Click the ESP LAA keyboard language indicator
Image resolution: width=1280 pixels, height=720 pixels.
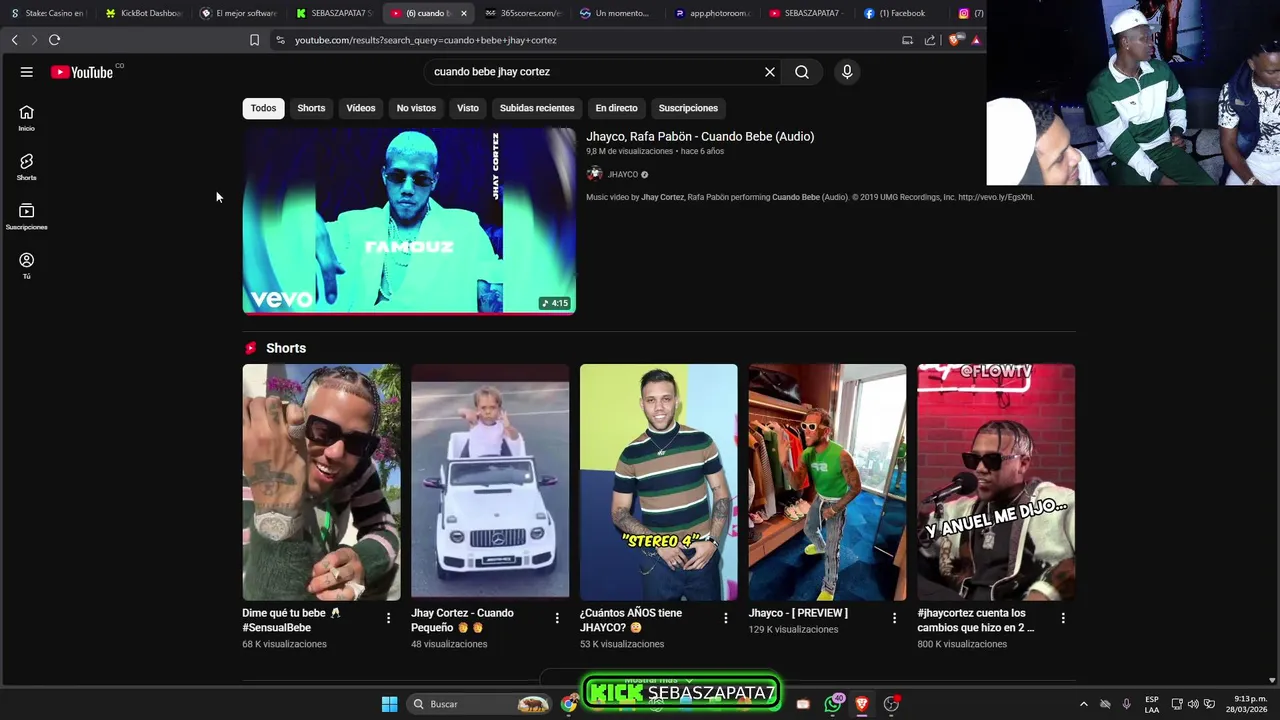(x=1152, y=704)
